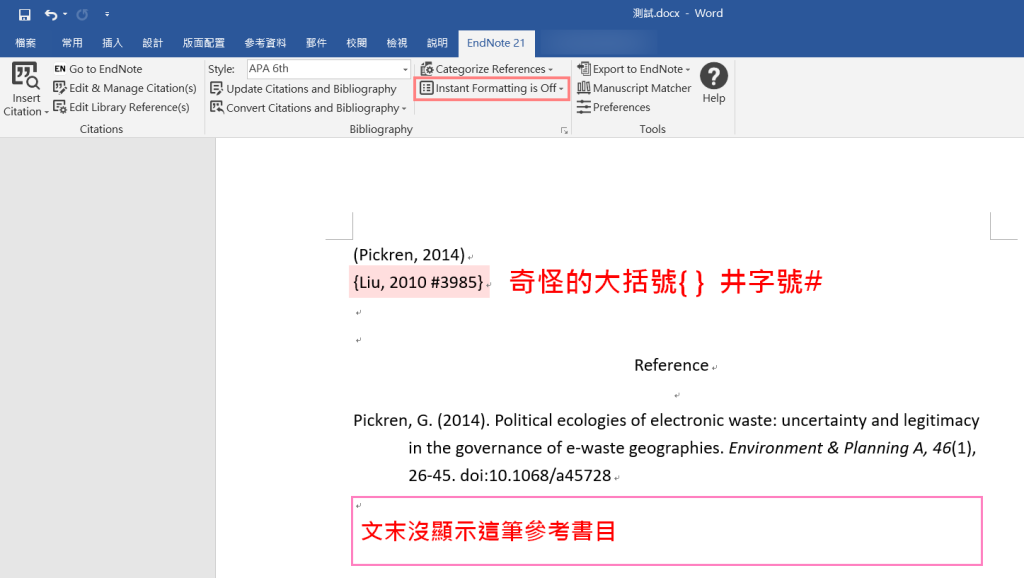Image resolution: width=1024 pixels, height=578 pixels.
Task: Click the Redo icon in the title bar
Action: pos(82,14)
